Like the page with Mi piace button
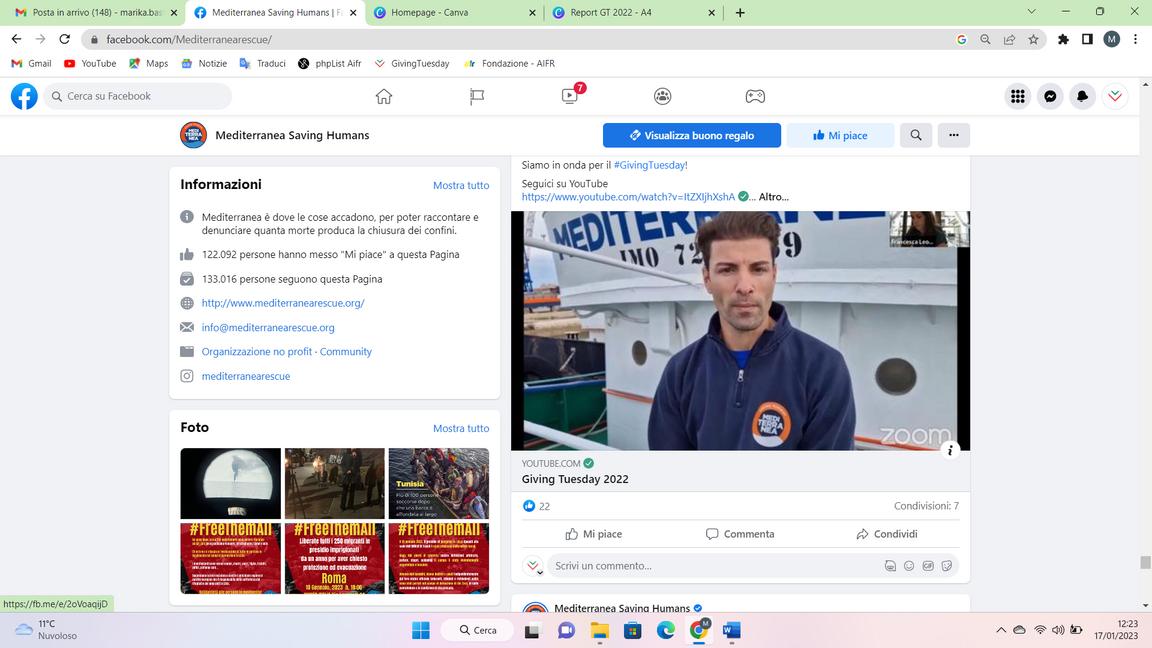This screenshot has width=1152, height=648. (840, 135)
